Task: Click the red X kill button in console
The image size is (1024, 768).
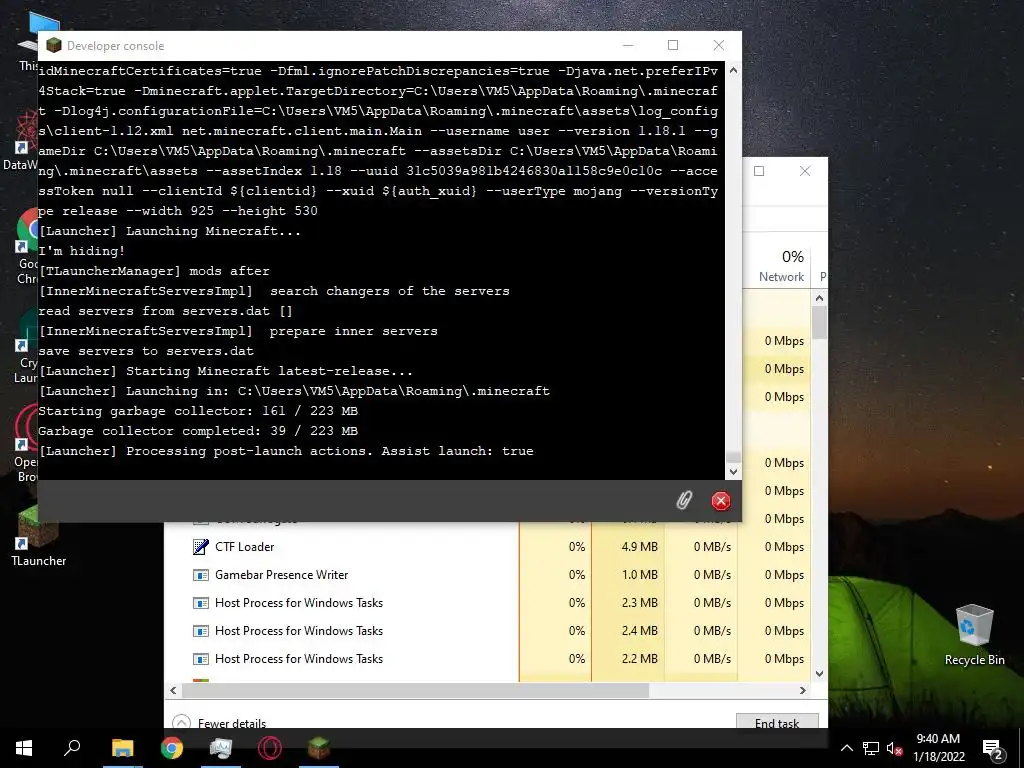Action: click(x=720, y=501)
